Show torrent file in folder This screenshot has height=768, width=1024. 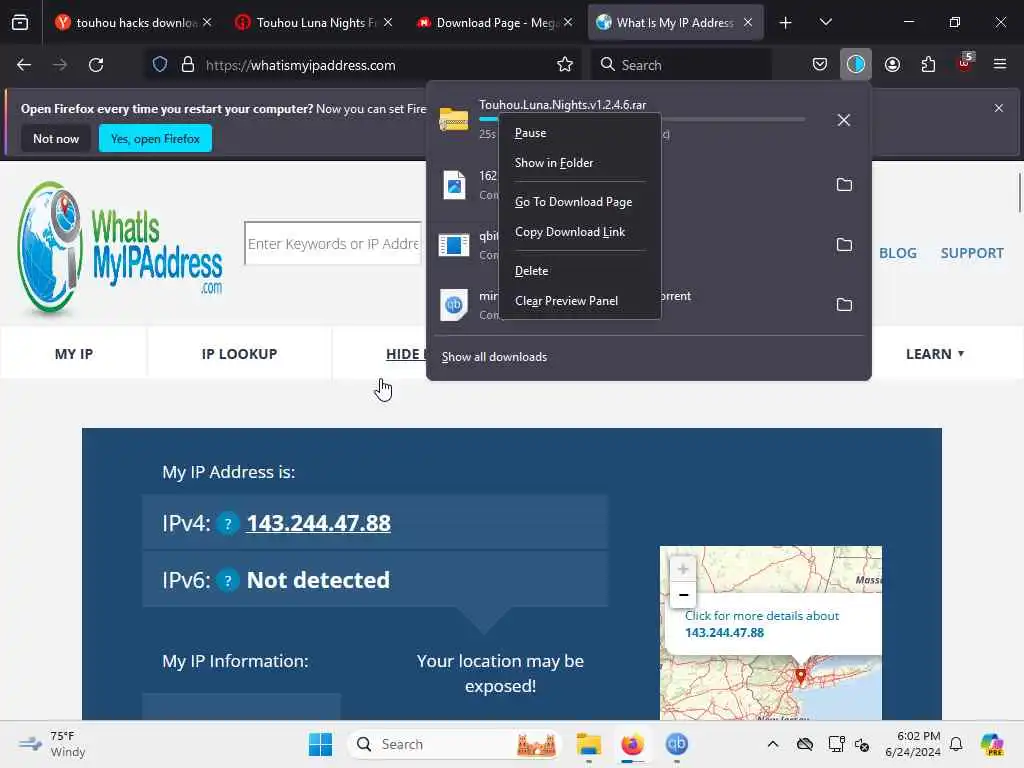844,305
